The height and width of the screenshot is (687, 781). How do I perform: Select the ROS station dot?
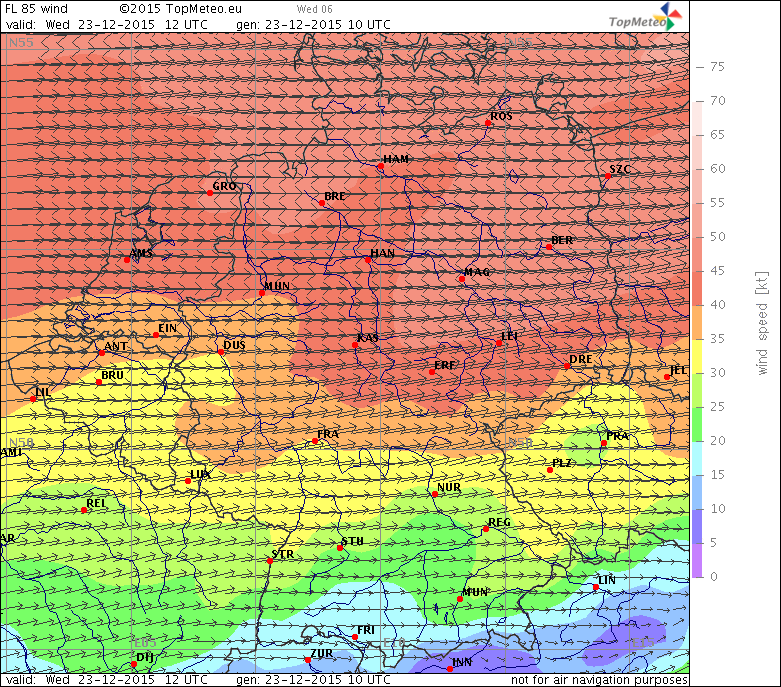pyautogui.click(x=488, y=123)
